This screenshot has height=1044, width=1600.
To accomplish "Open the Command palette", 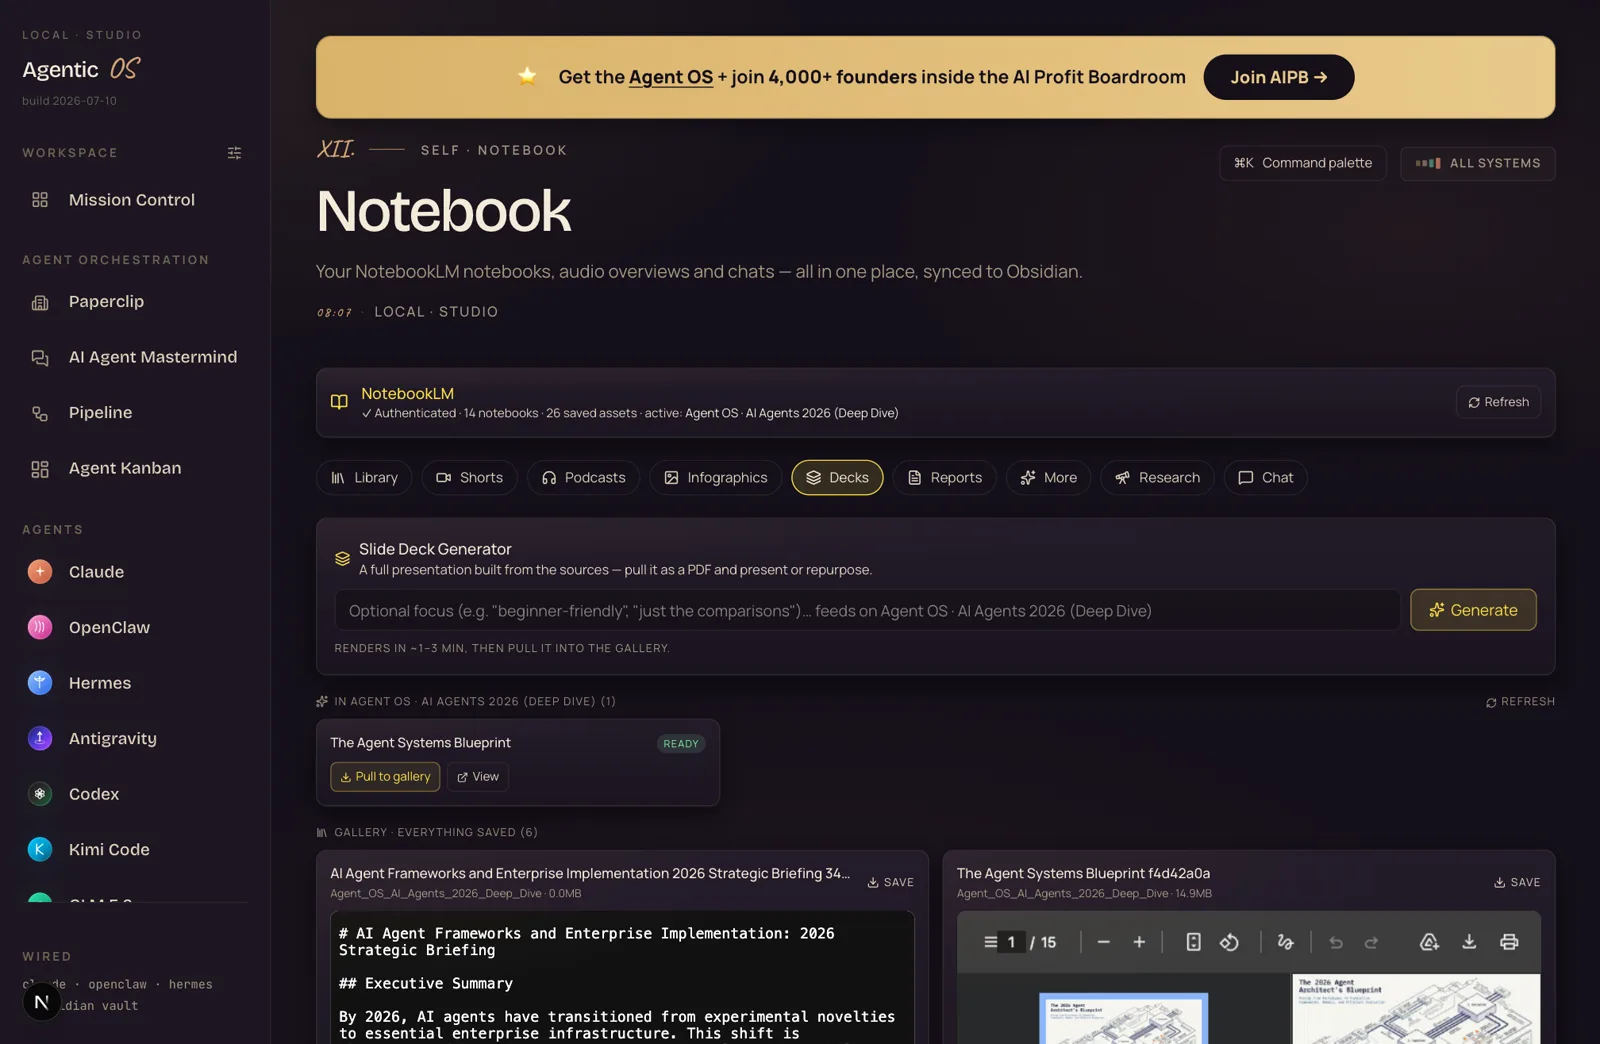I will tap(1302, 163).
